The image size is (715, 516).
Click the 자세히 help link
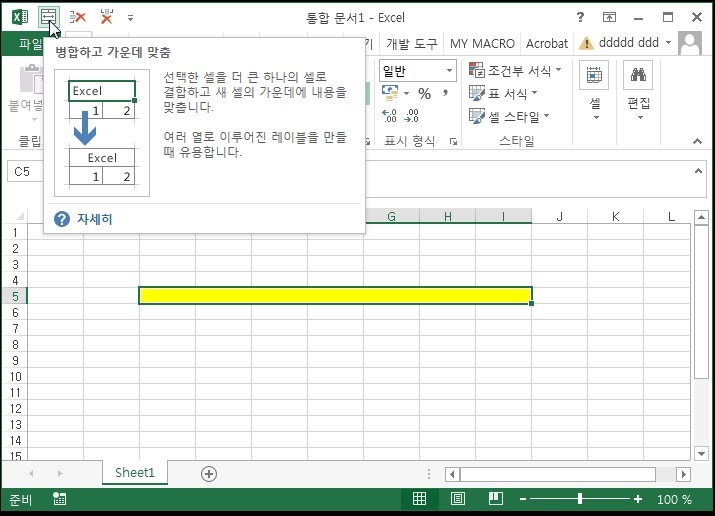point(94,219)
